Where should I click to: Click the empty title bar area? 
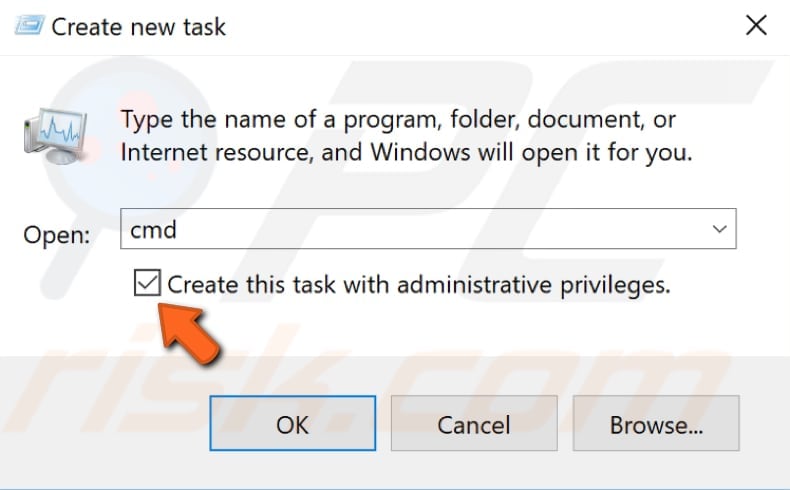[x=480, y=26]
